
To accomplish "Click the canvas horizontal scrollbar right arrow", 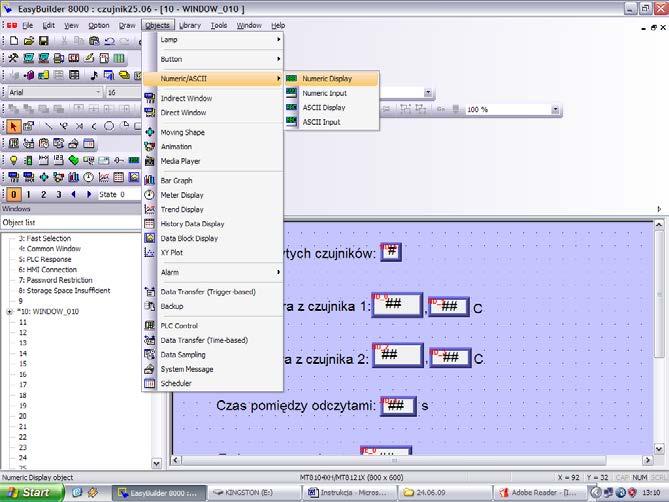I will tap(648, 460).
